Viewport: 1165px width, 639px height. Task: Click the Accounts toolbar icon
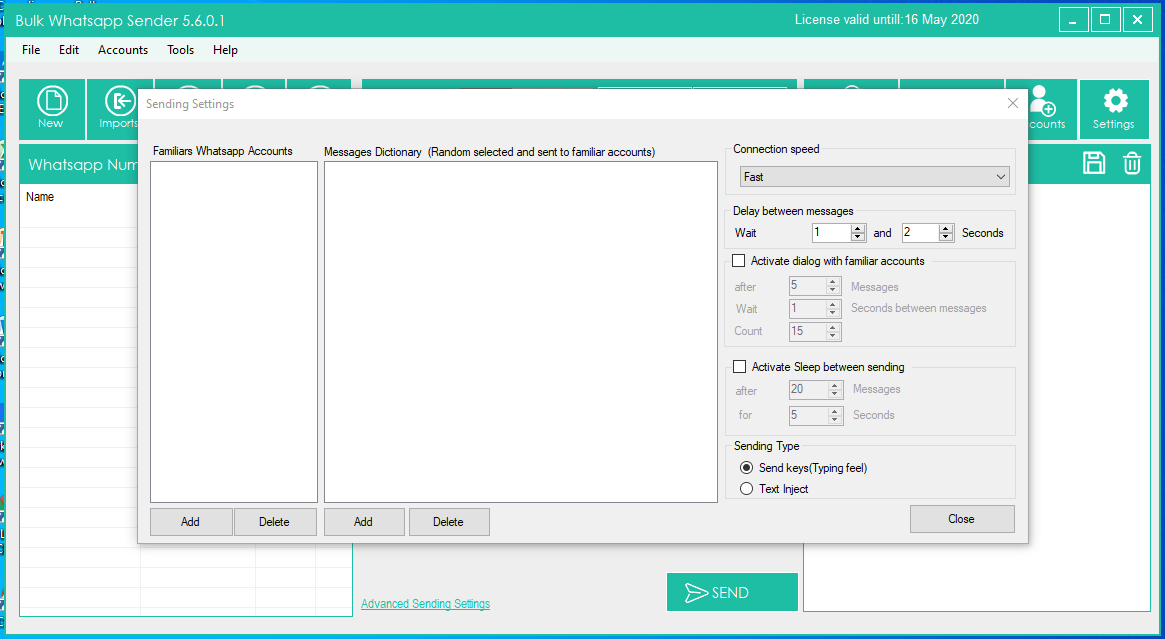pos(1045,108)
